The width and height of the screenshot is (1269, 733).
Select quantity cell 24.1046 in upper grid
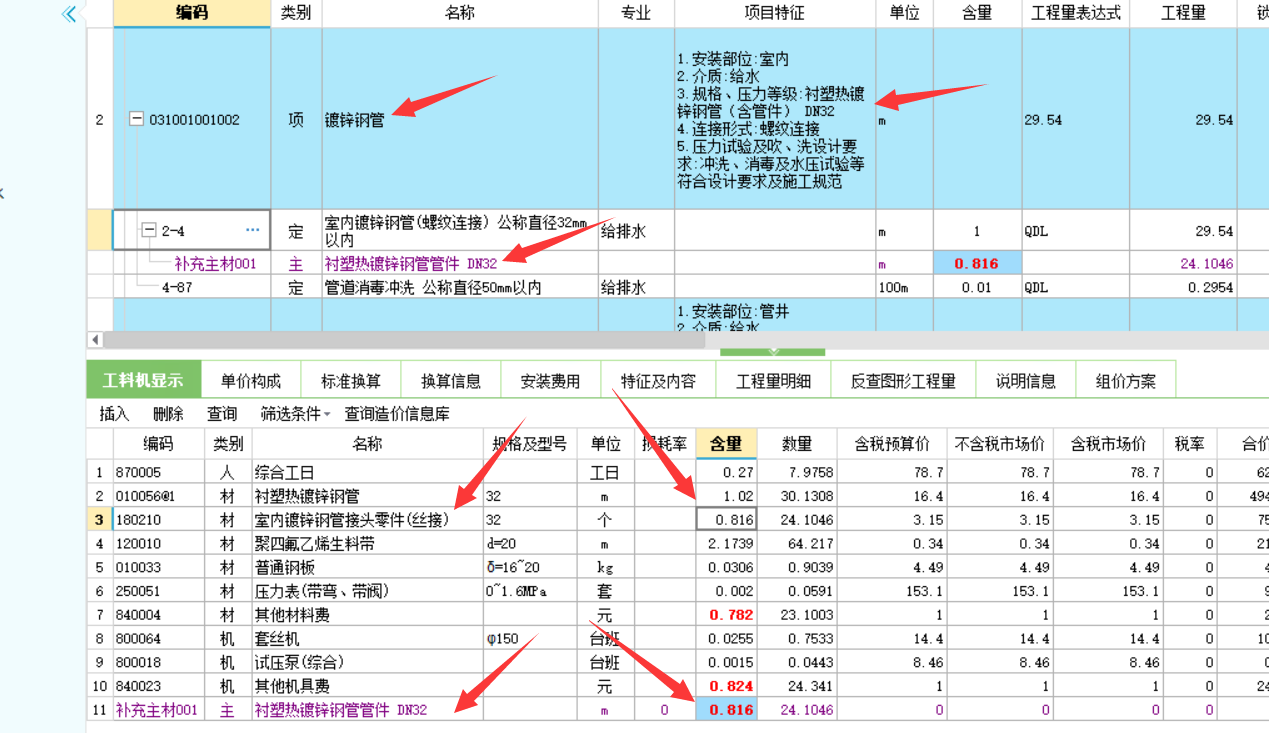(1184, 264)
